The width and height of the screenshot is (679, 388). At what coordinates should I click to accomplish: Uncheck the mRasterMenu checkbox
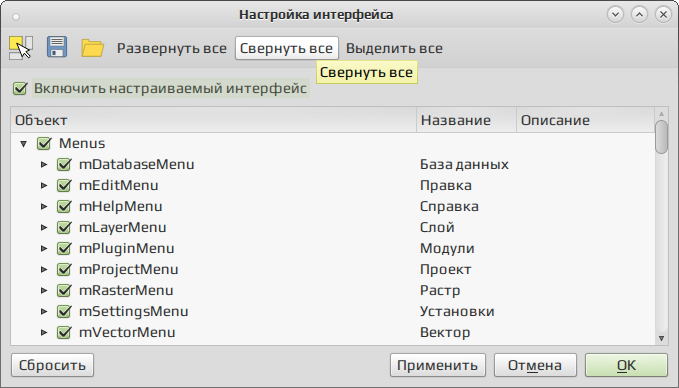64,291
